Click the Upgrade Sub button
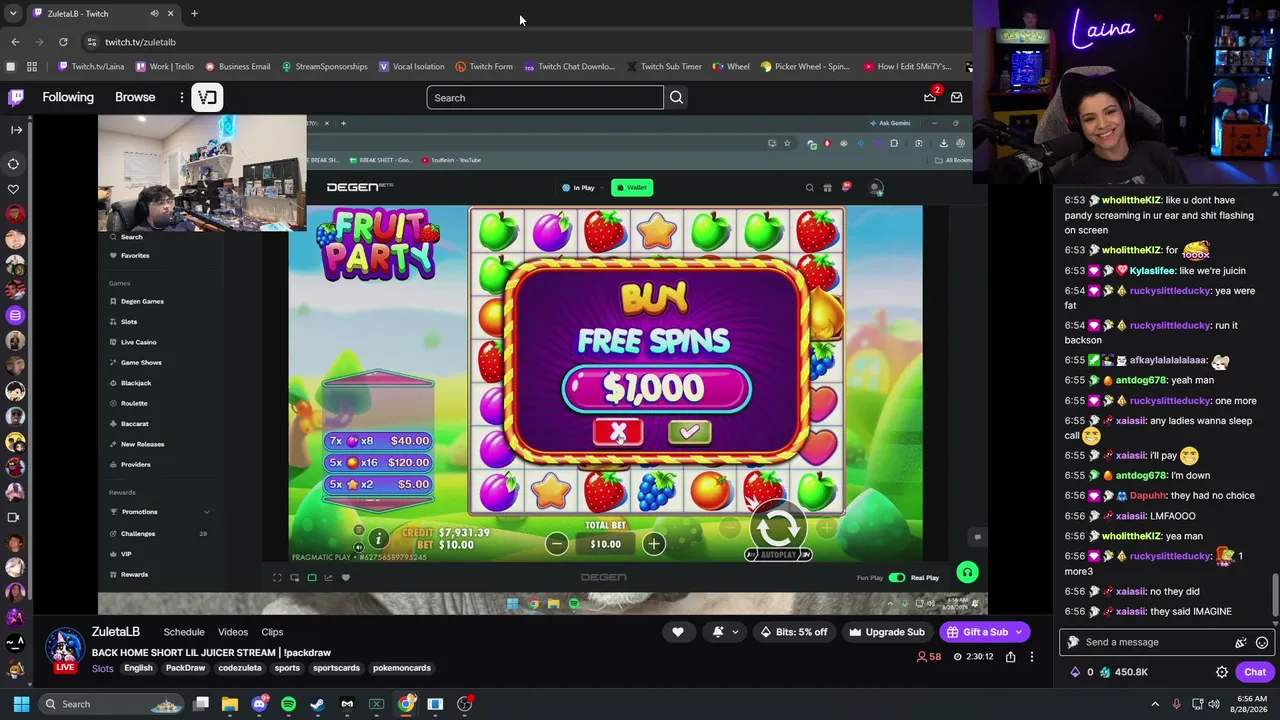Screen dimensions: 1280x720 point(887,632)
